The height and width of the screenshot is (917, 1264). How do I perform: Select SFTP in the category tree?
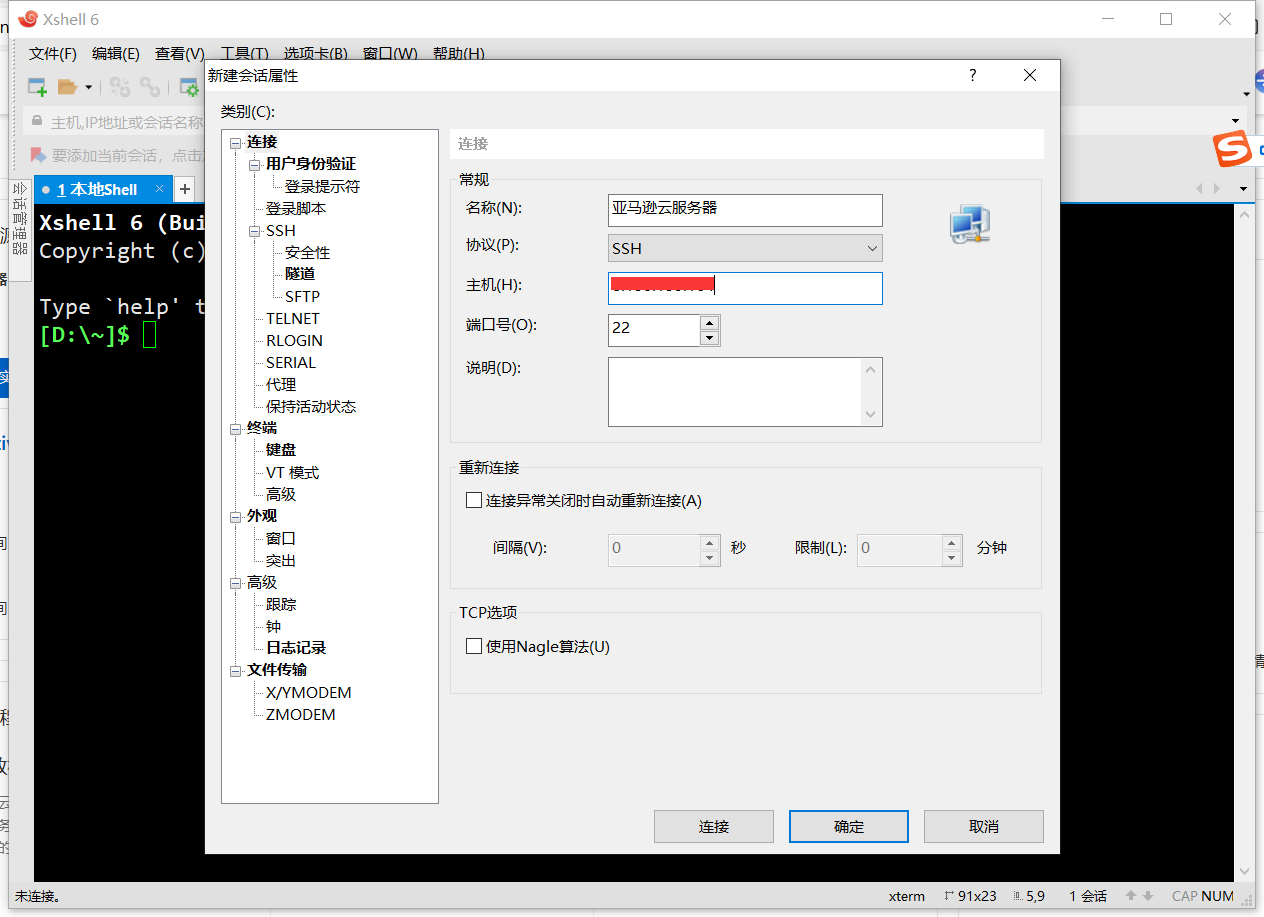point(302,296)
